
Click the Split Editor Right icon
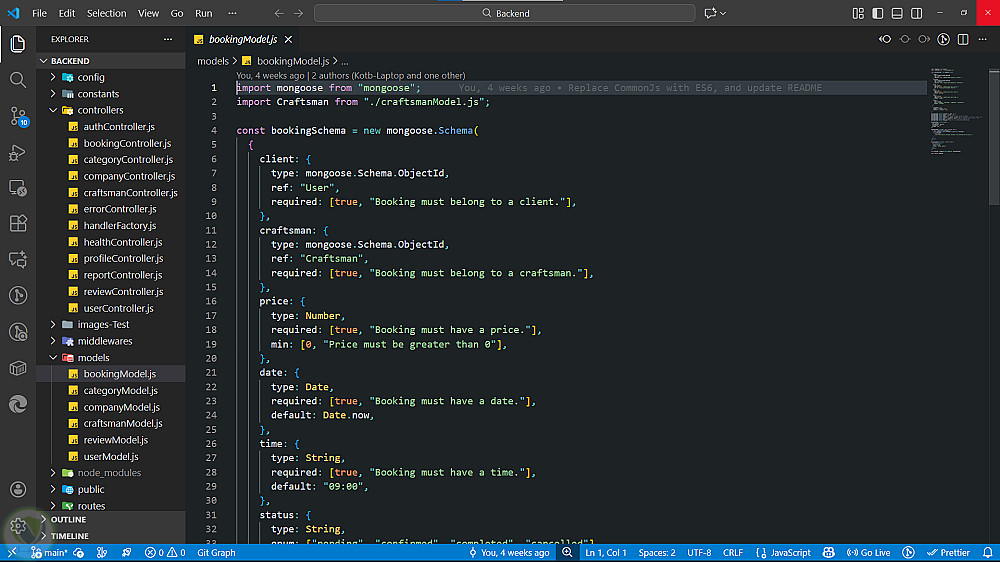[x=963, y=39]
